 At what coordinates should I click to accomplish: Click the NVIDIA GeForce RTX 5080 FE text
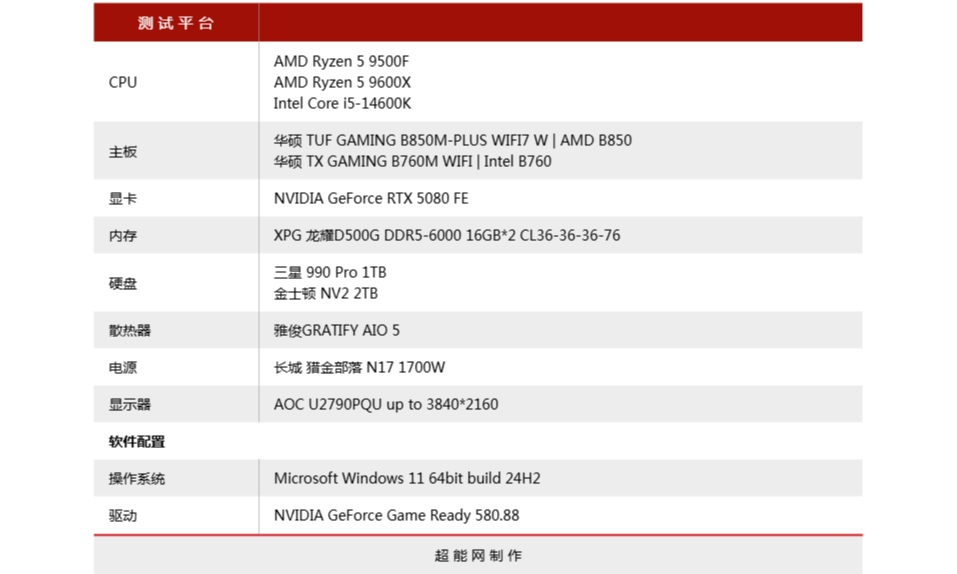371,198
